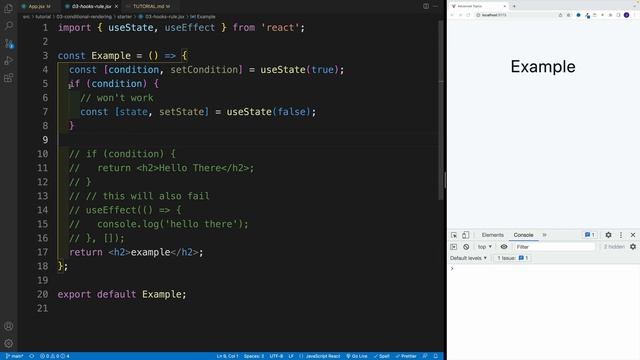Click the feedback icon in status bar
This screenshot has height=360, width=640.
click(425, 356)
